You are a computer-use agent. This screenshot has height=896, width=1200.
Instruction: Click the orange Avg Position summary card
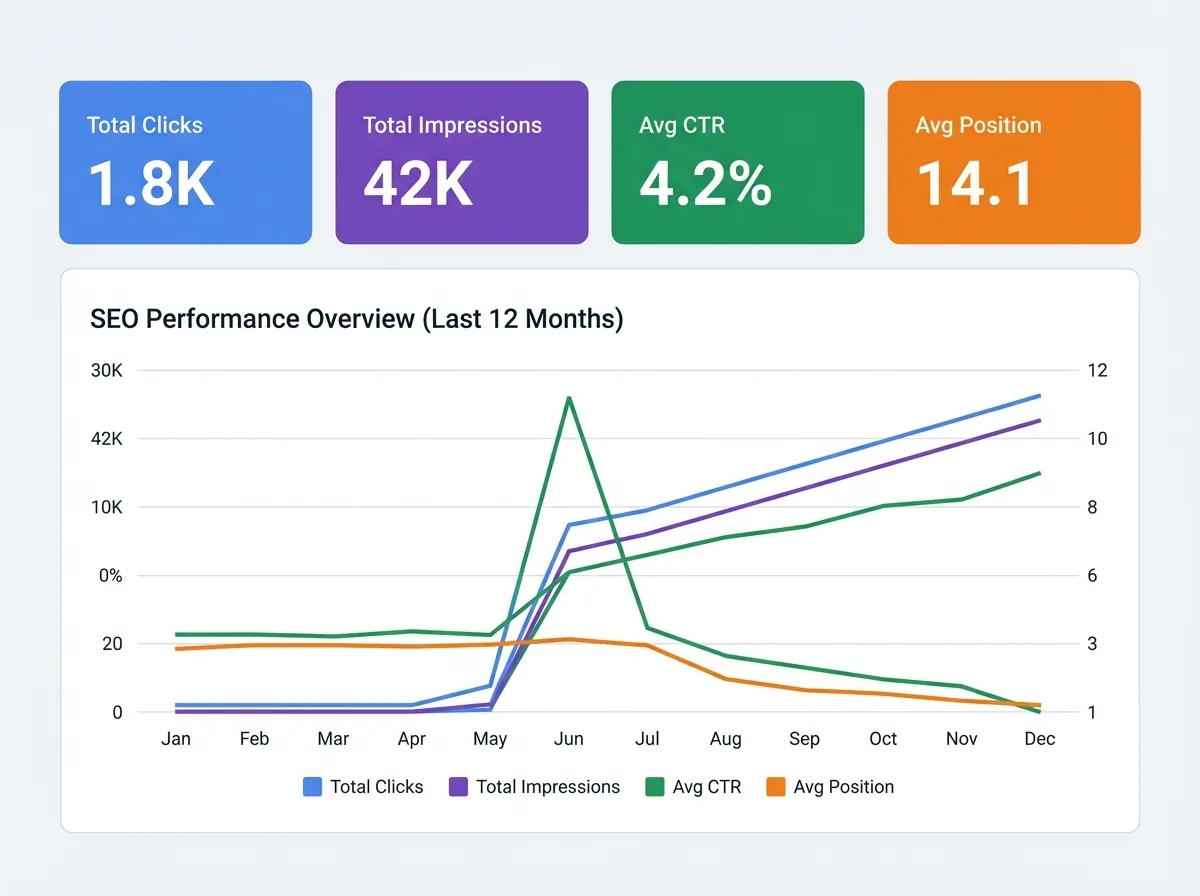pos(1013,162)
